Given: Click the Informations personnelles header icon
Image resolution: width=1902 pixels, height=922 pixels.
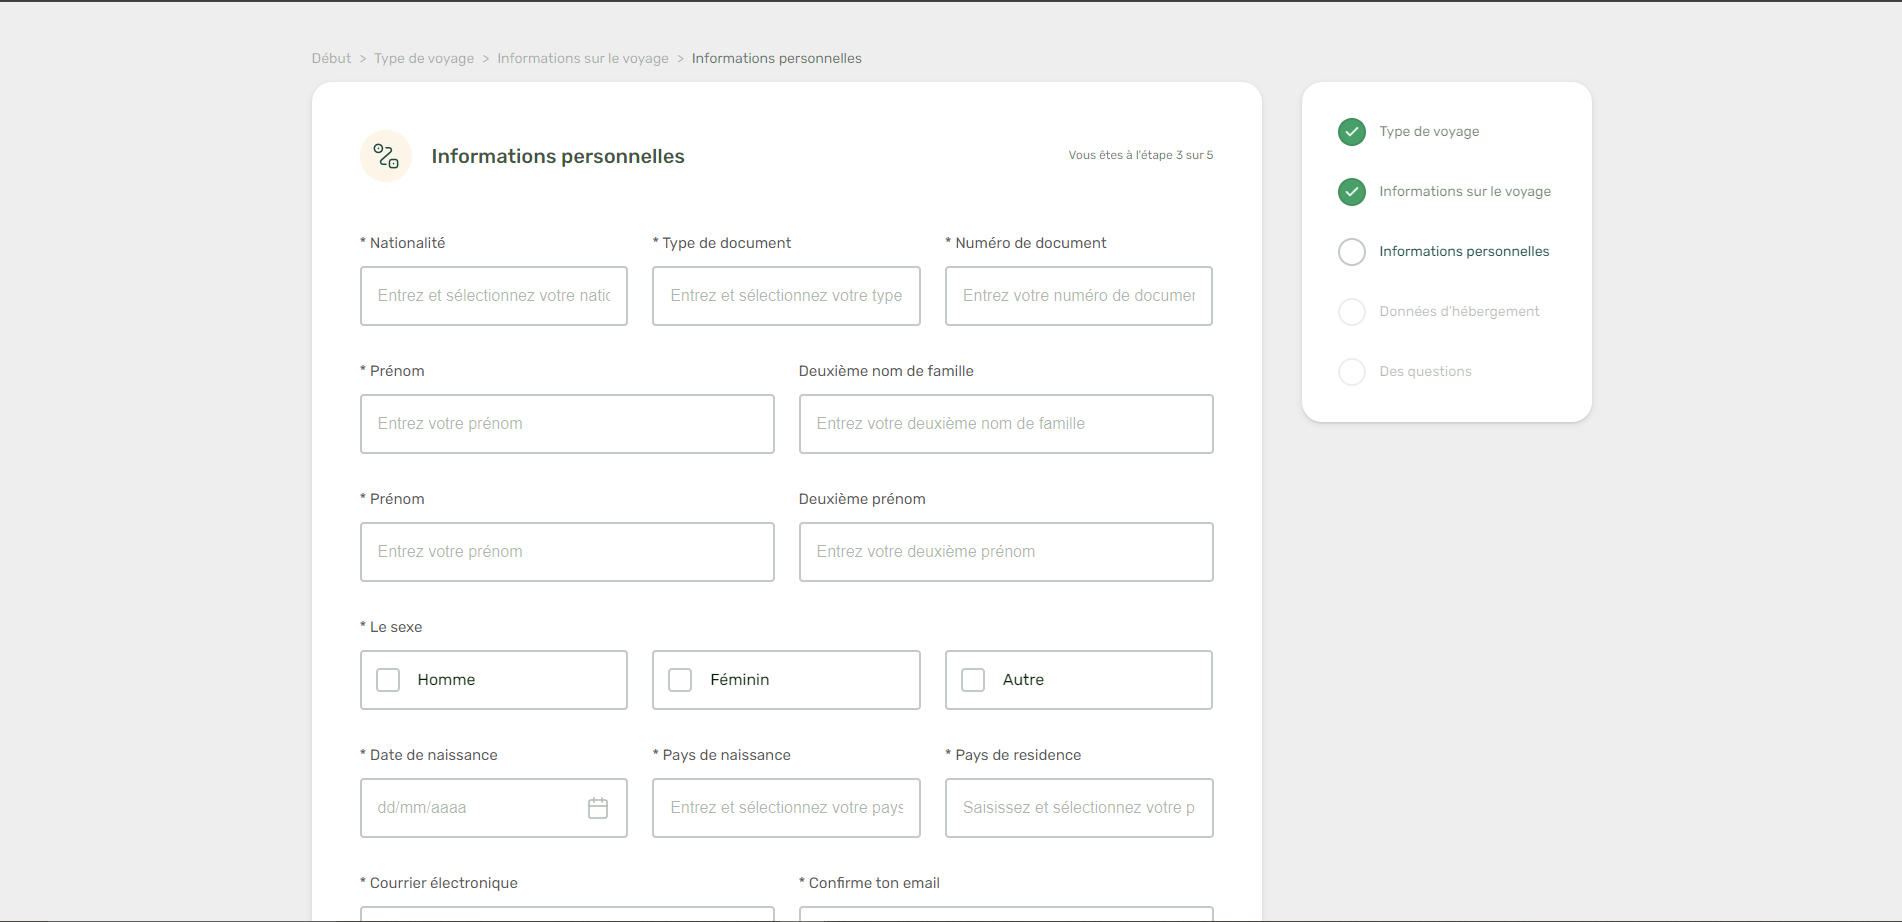Looking at the screenshot, I should [386, 156].
